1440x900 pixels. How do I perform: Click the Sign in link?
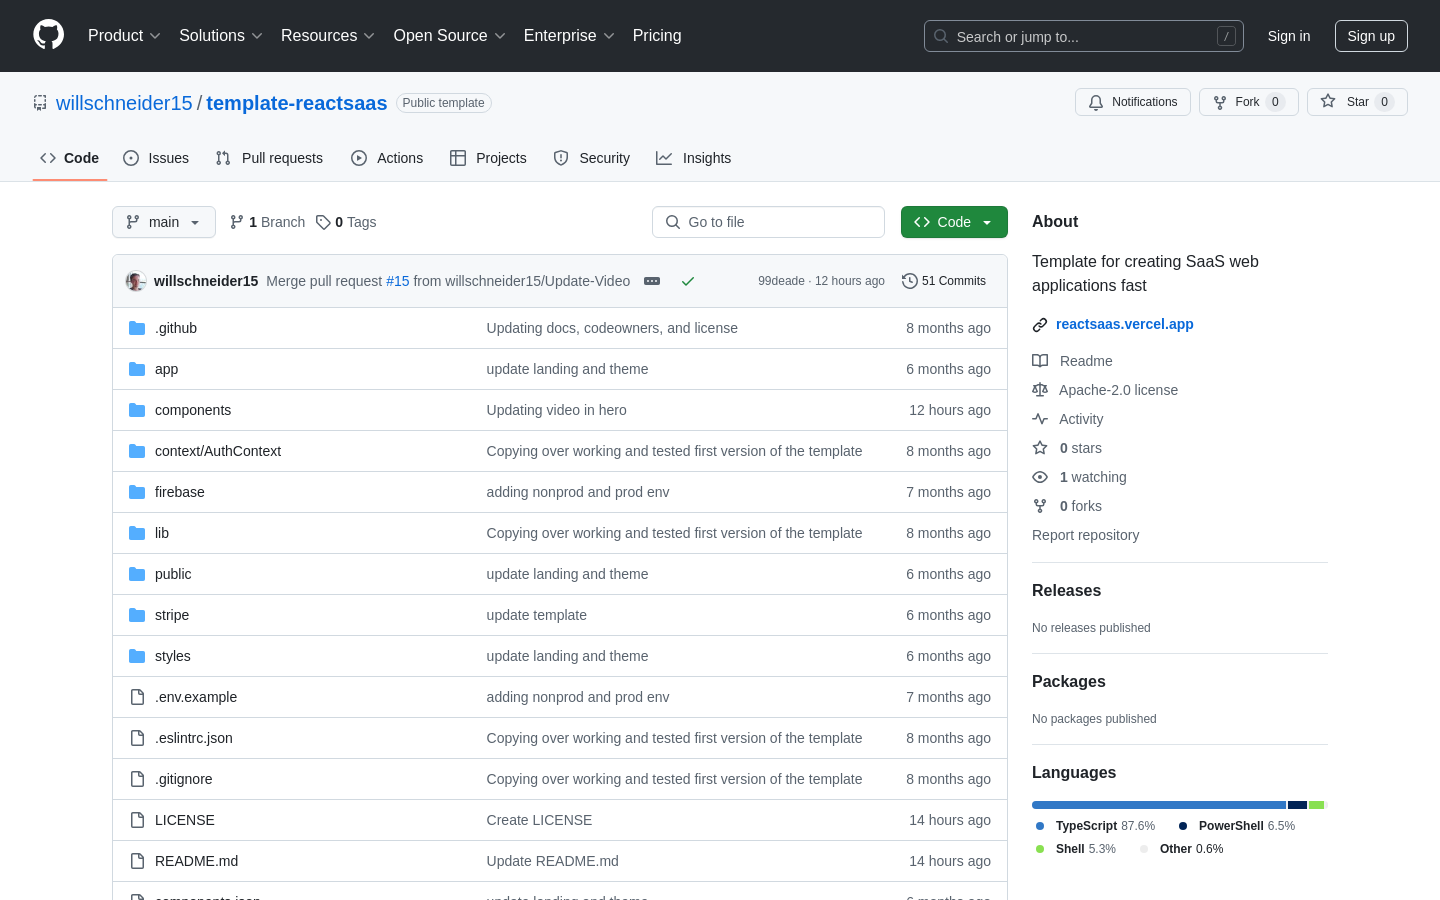tap(1289, 36)
